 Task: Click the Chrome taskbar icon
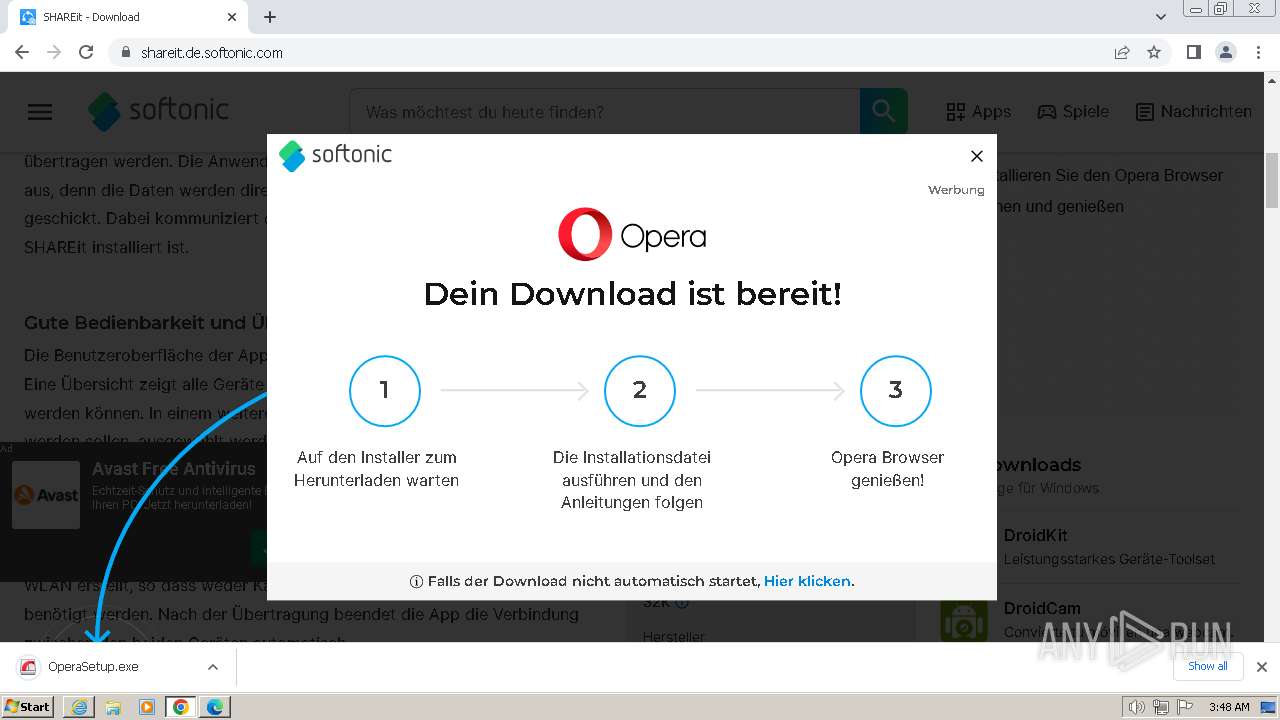click(181, 707)
